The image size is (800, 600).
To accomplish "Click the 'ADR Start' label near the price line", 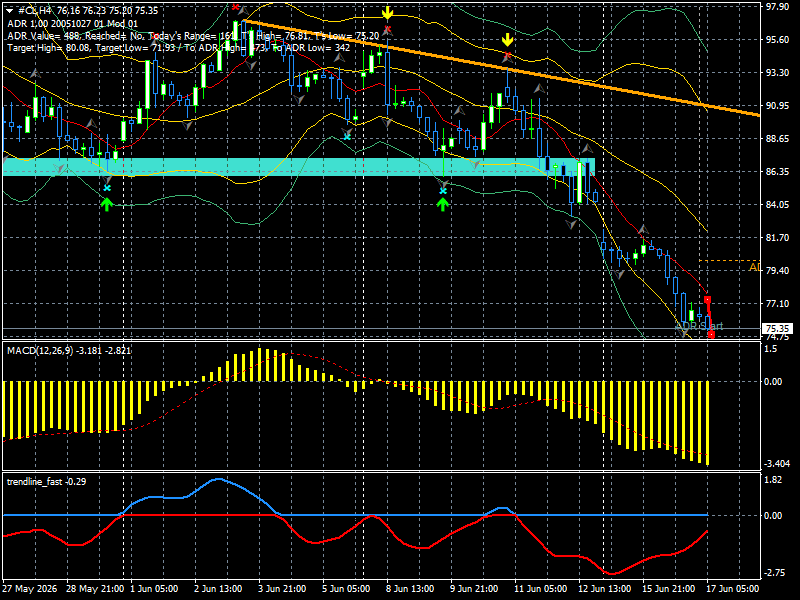I will click(x=700, y=326).
